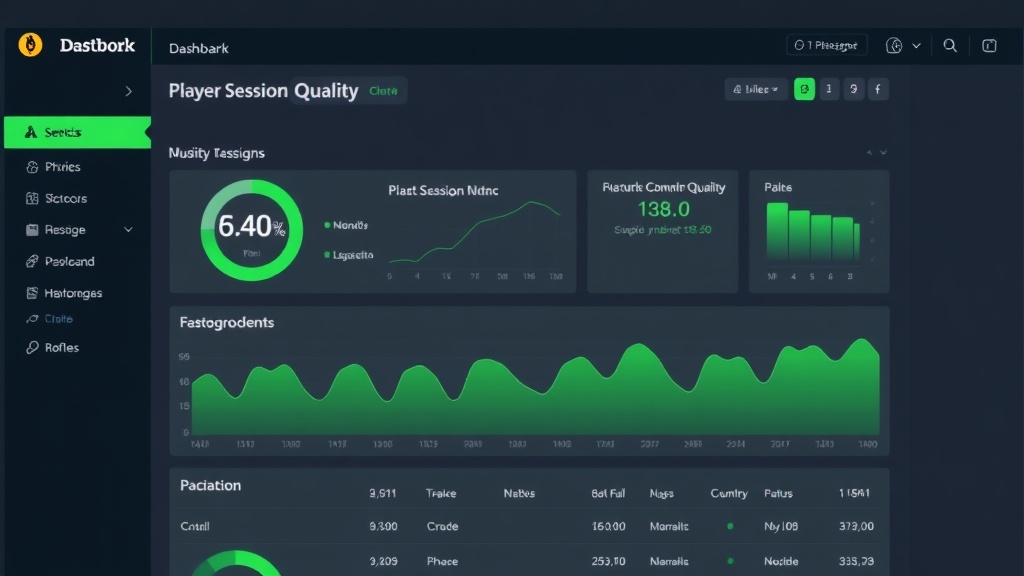This screenshot has width=1024, height=576.
Task: Click the Peoloand link icon
Action: coord(32,262)
